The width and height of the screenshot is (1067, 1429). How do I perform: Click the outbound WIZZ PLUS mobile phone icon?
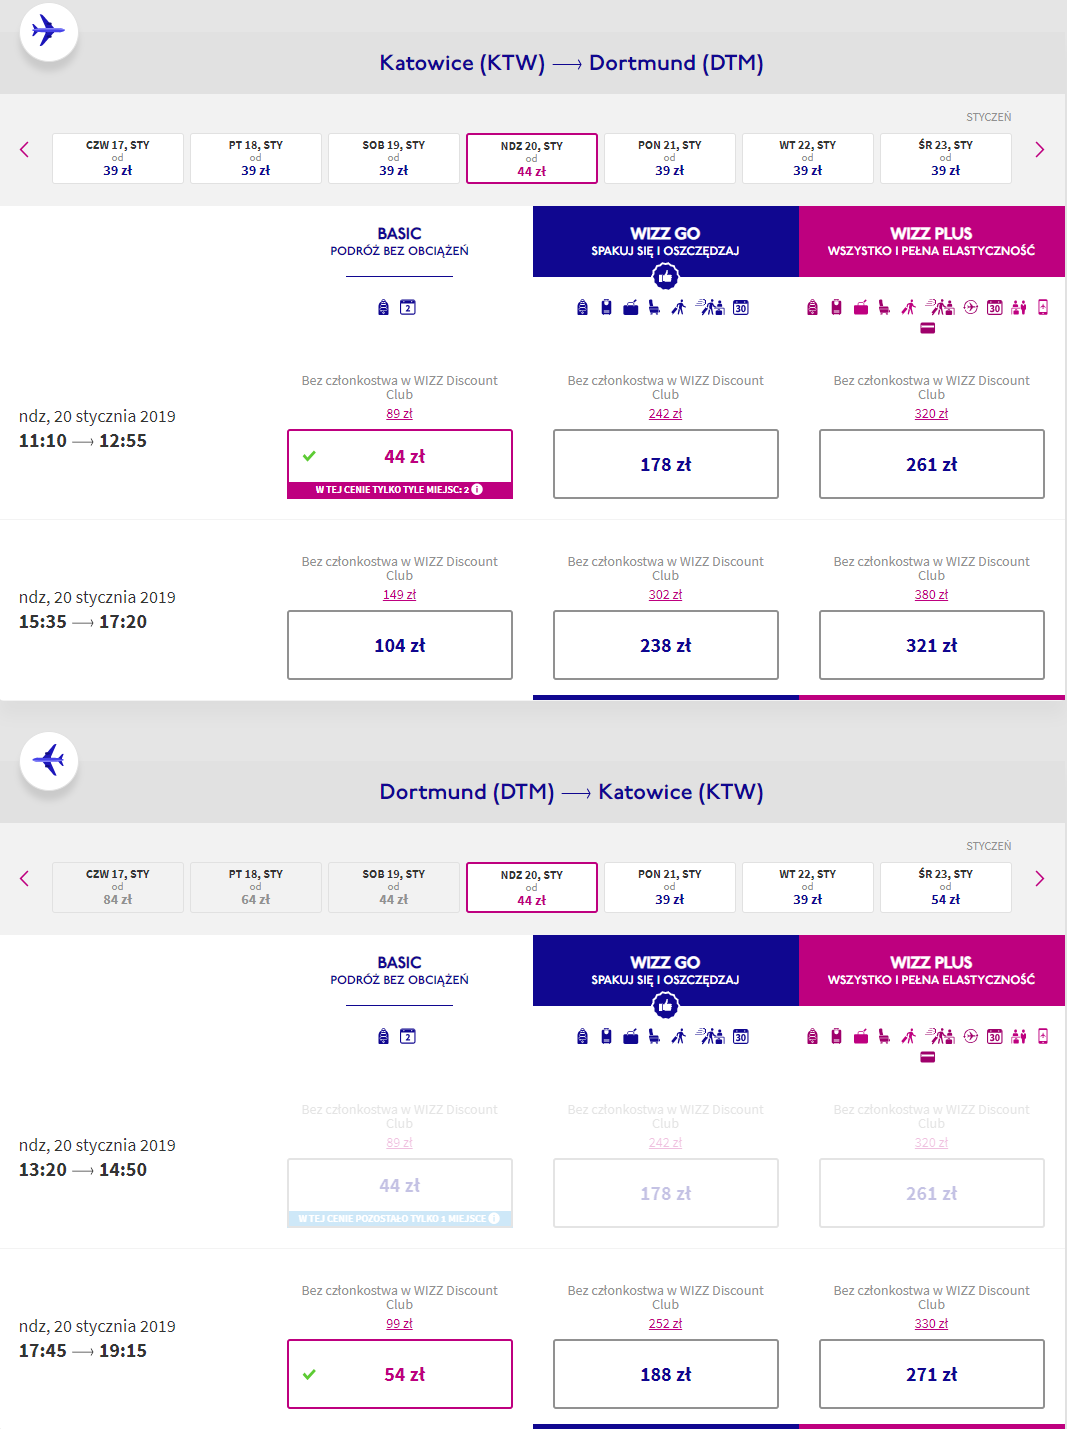point(1042,307)
